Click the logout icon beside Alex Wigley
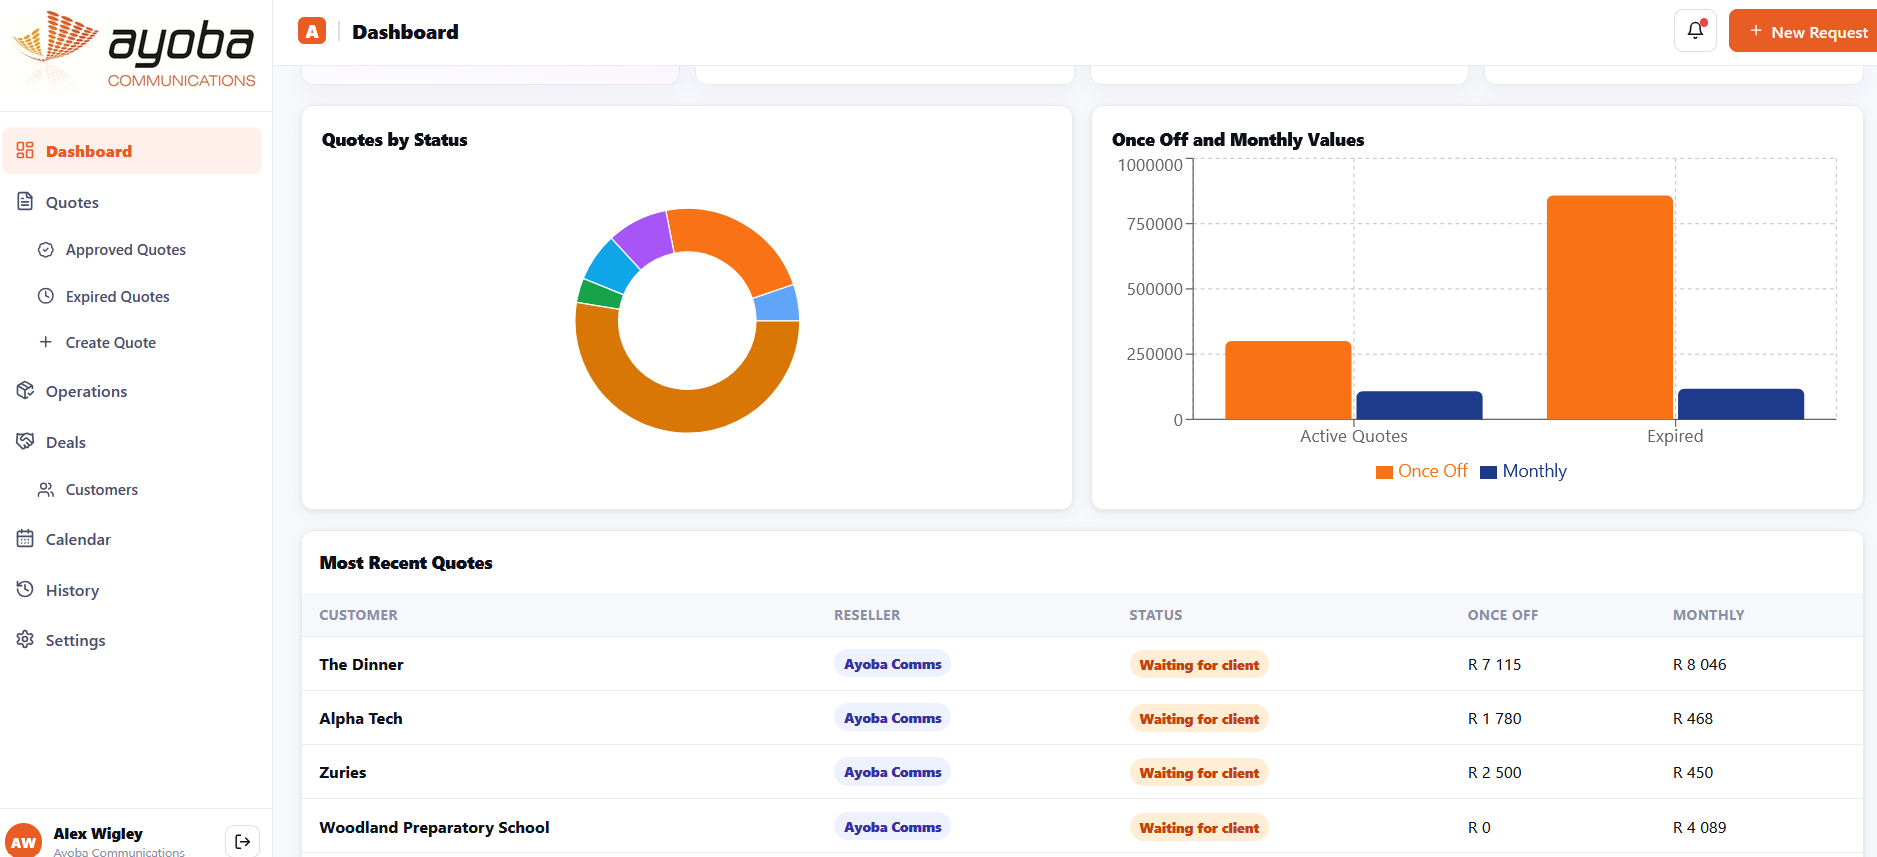The image size is (1877, 857). point(242,842)
